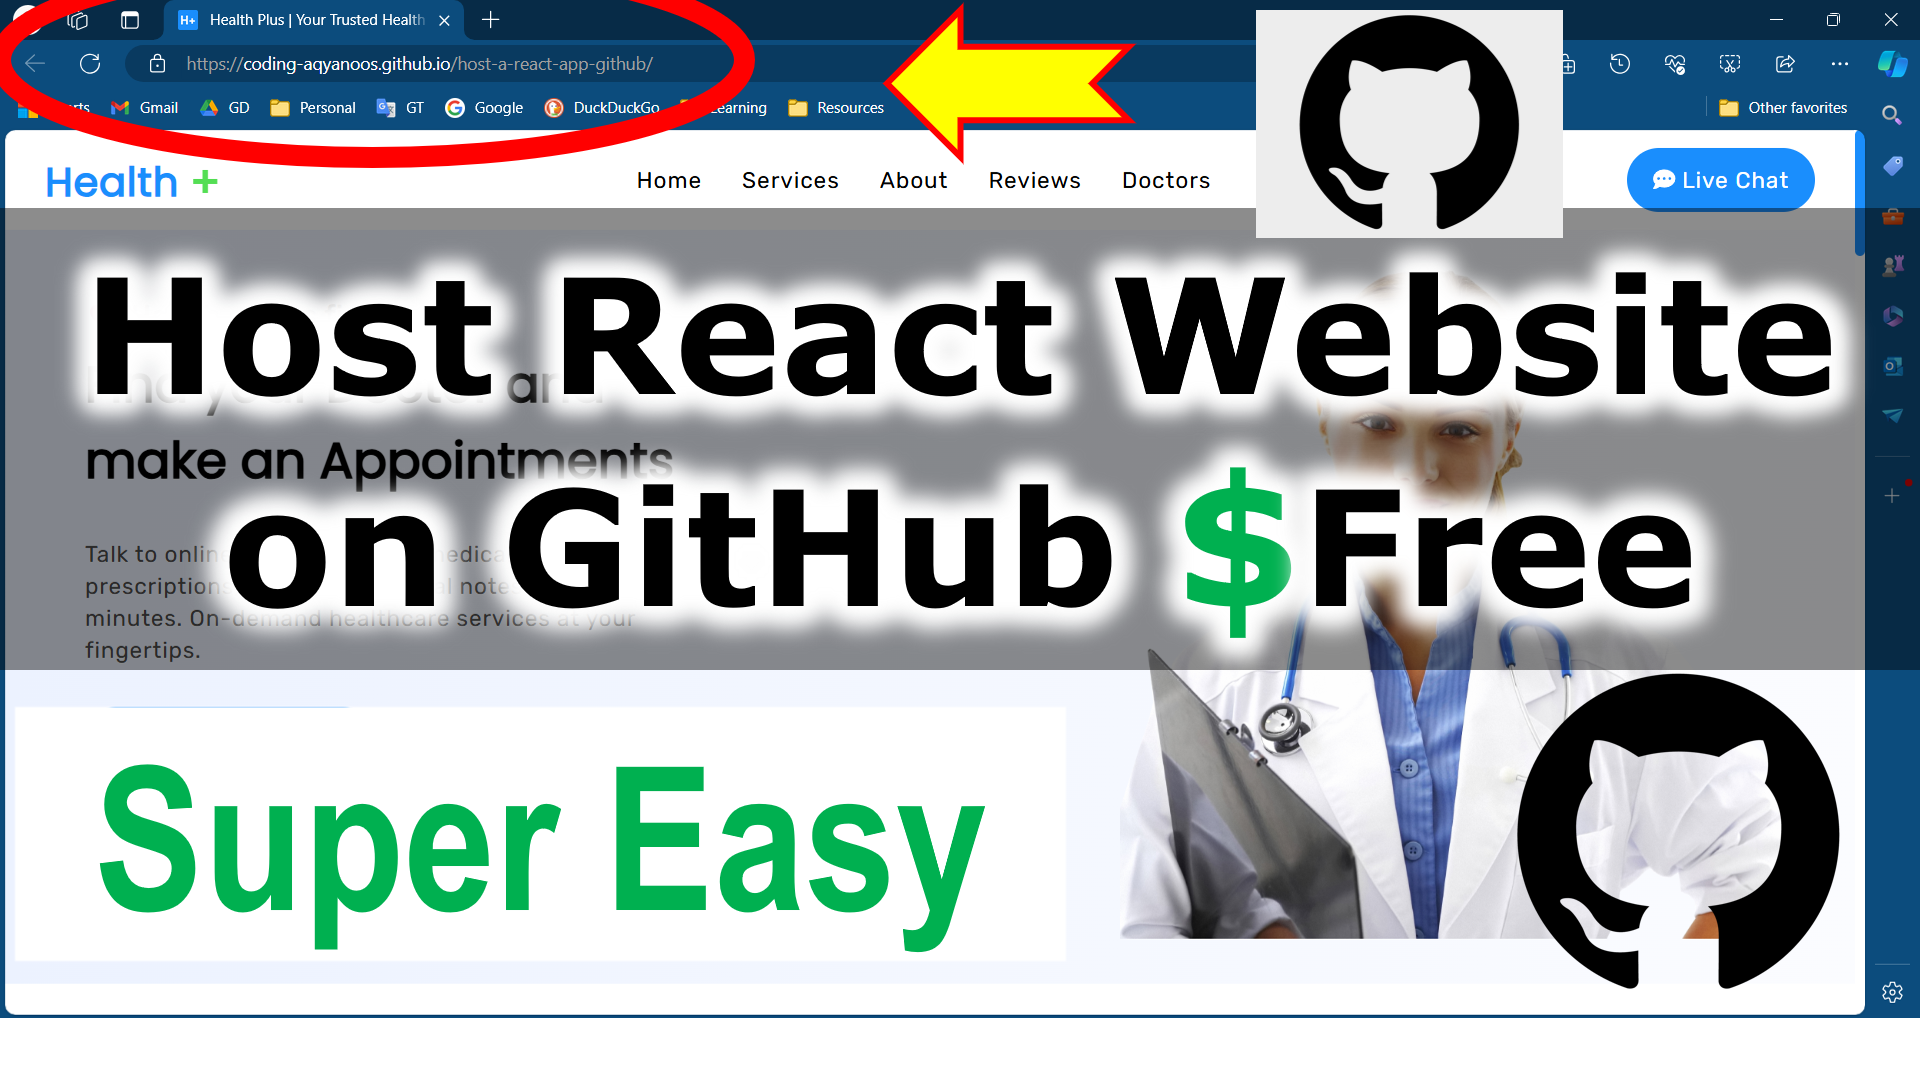This screenshot has width=1920, height=1080.
Task: Click the browser tab favicon icon
Action: click(191, 20)
